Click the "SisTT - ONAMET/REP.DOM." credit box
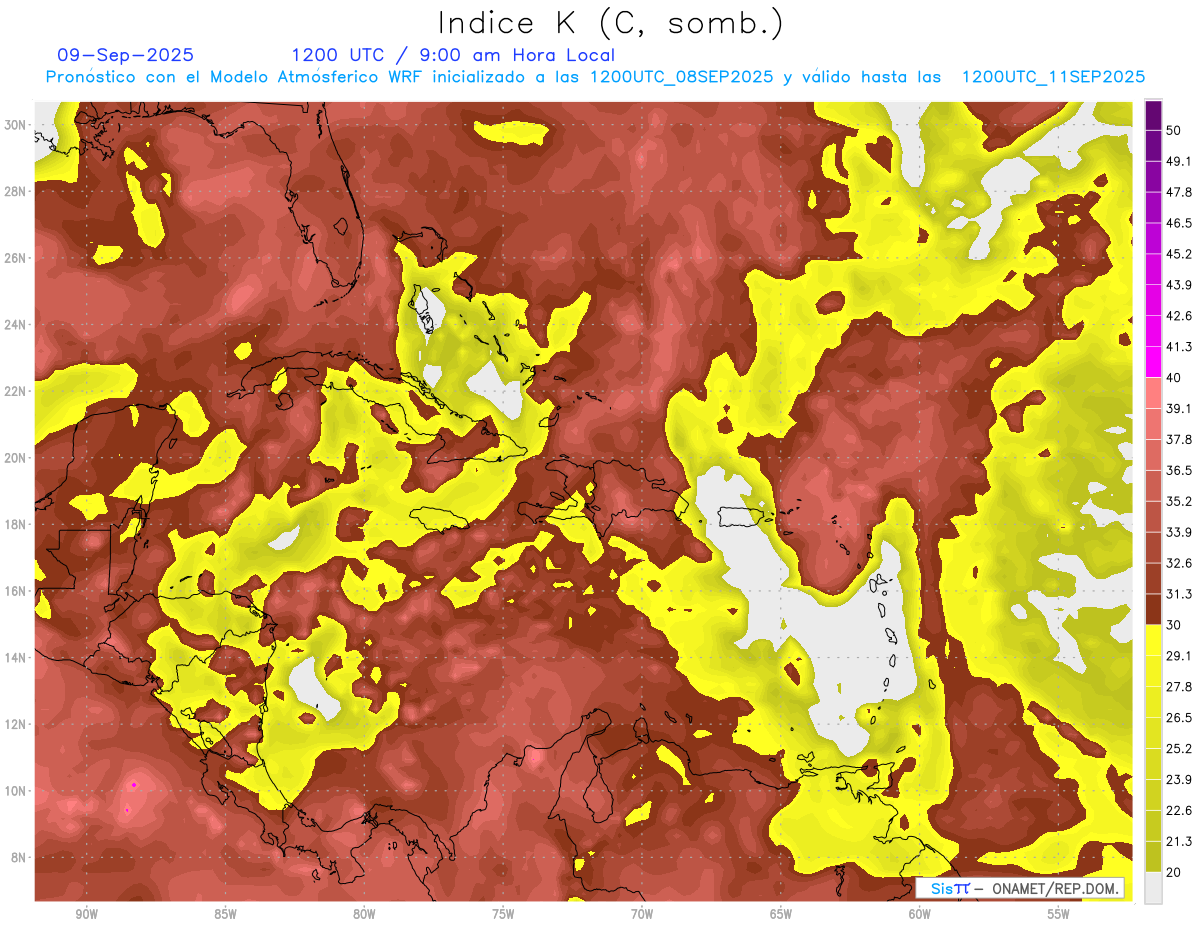1200x927 pixels. [x=1020, y=888]
